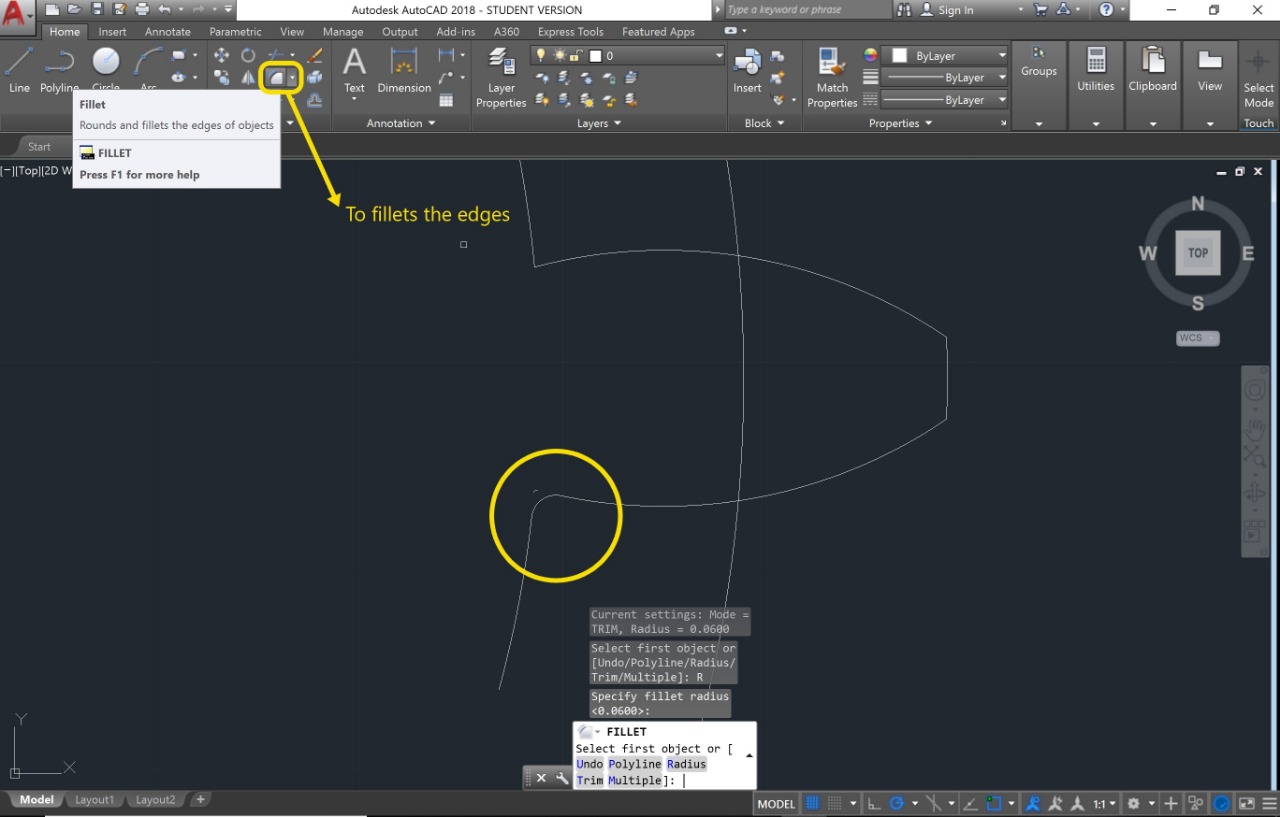1280x817 pixels.
Task: Expand the Properties panel
Action: [x=900, y=123]
